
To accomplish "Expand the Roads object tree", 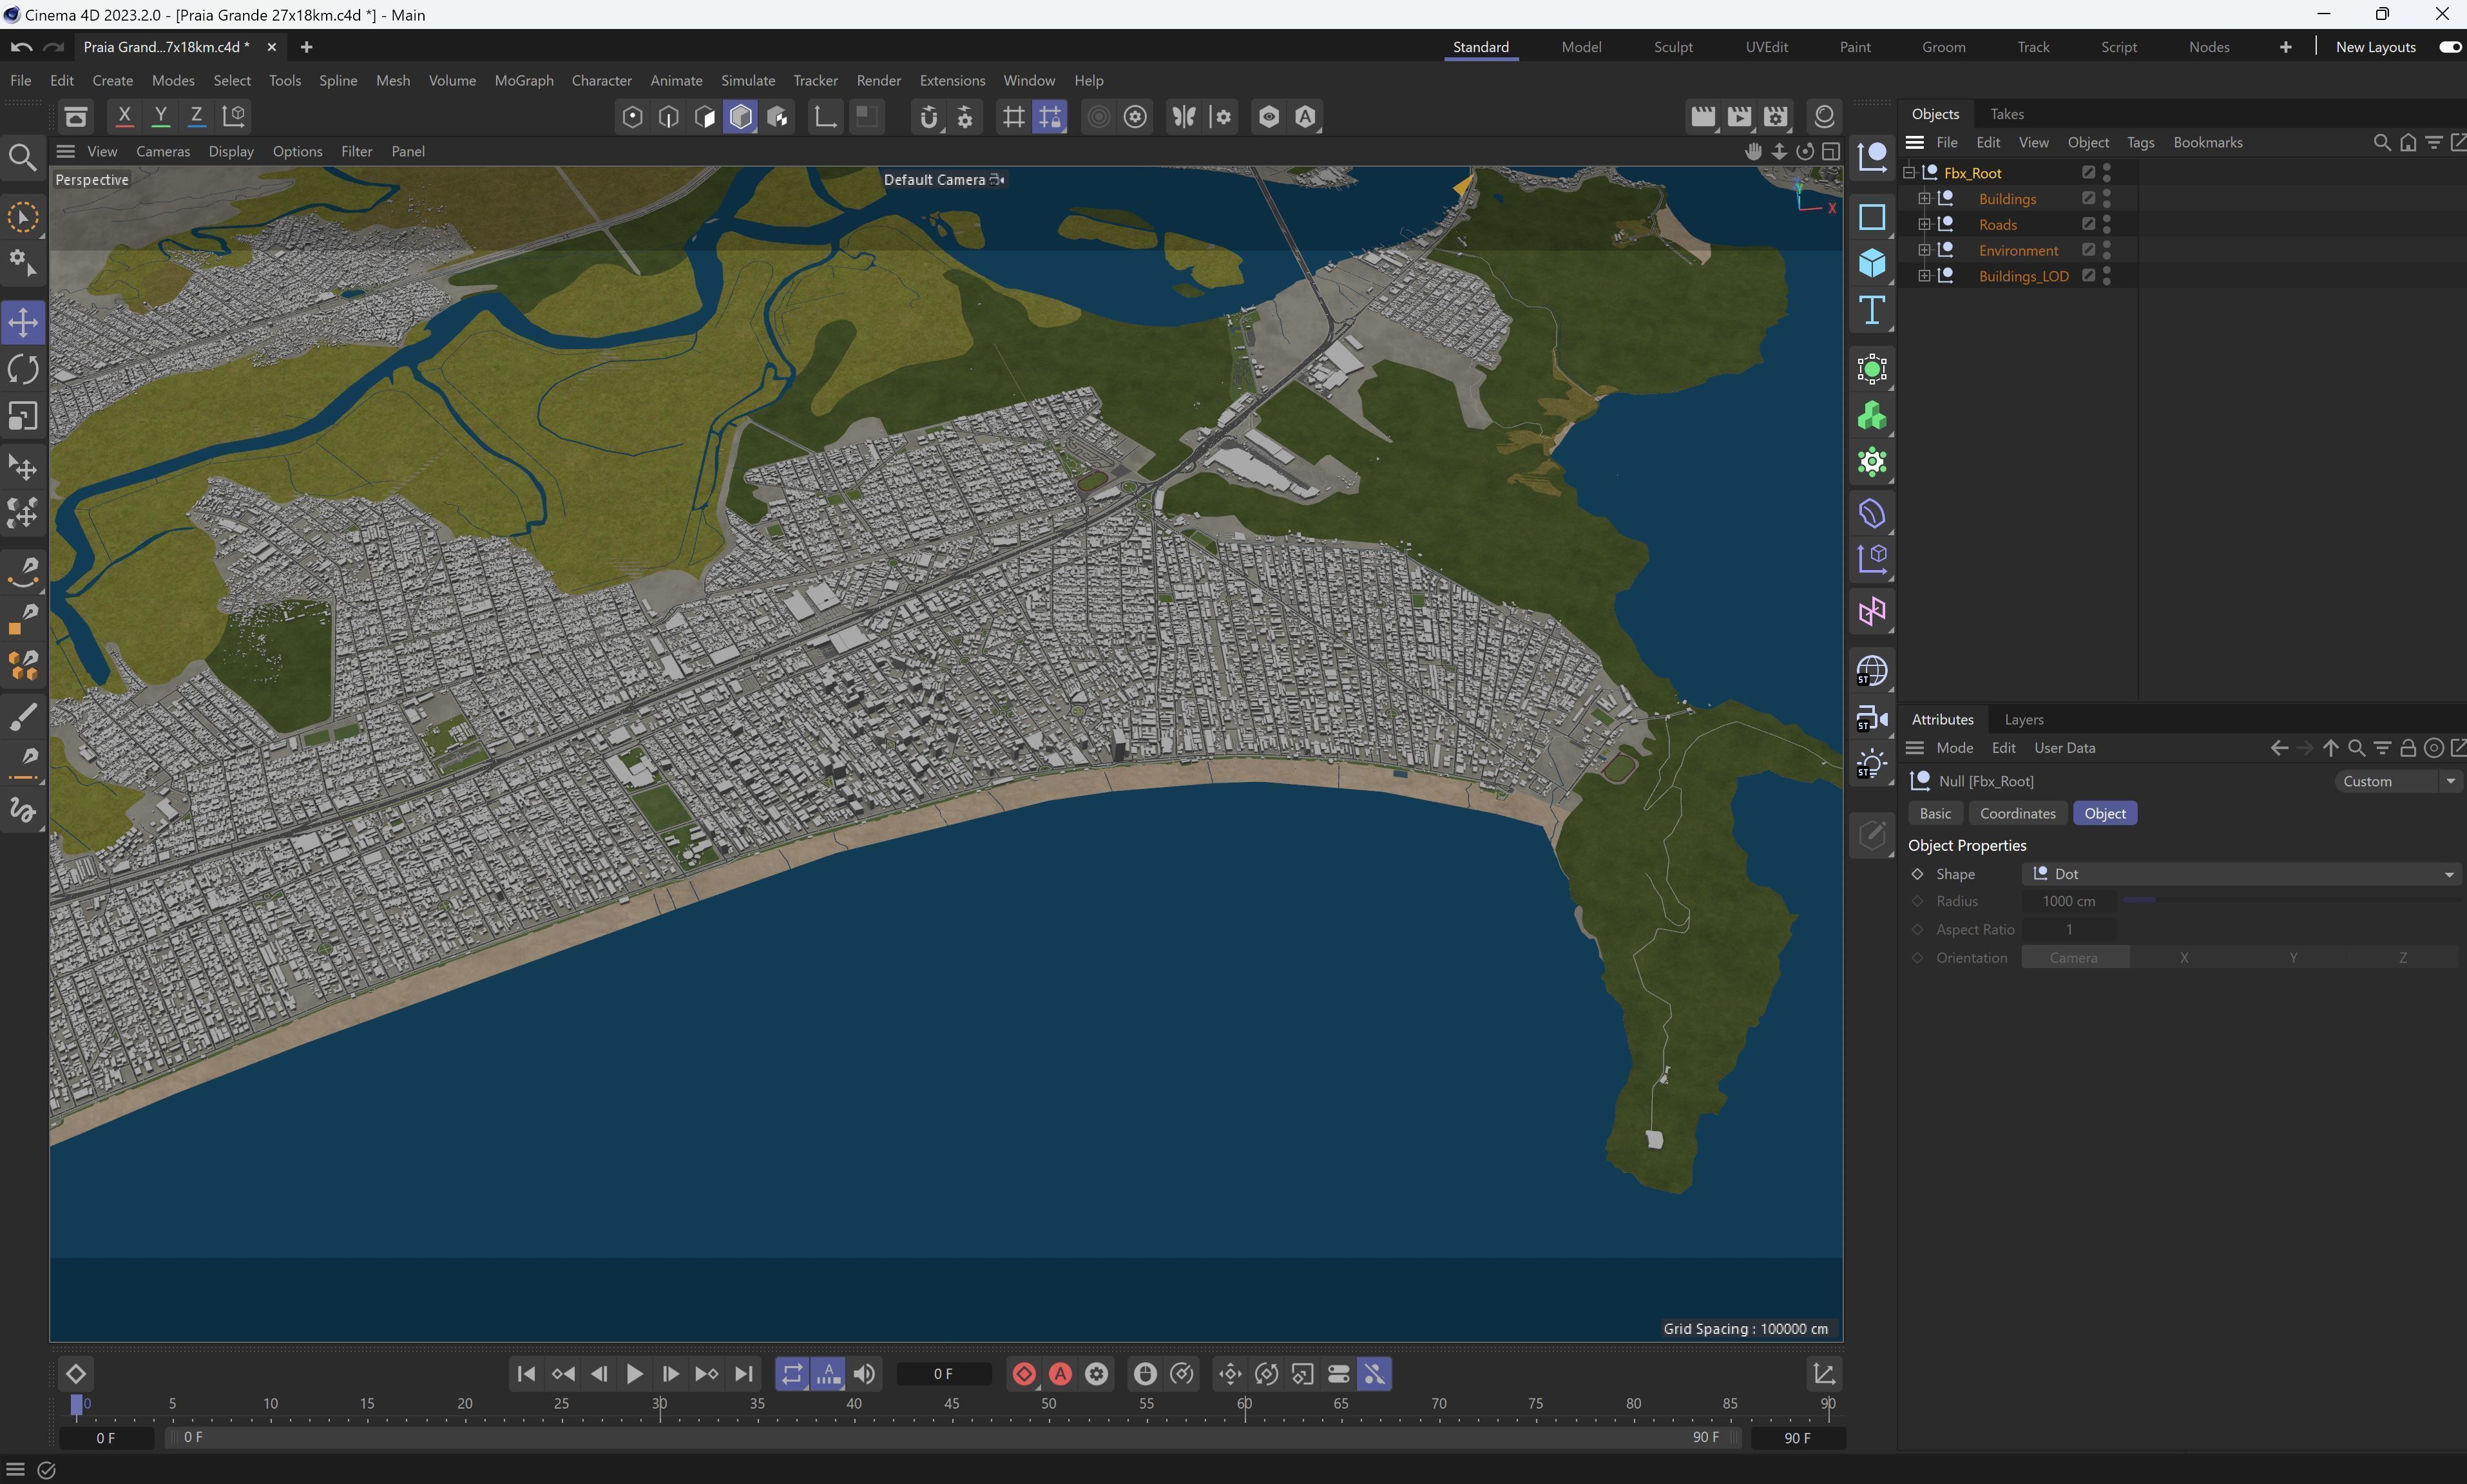I will tap(1924, 225).
